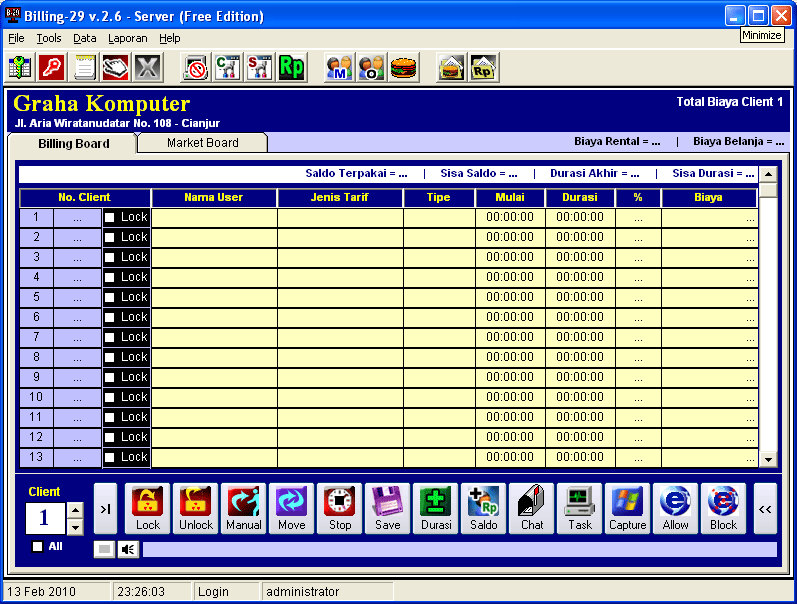
Task: Tick the Lock checkbox for client 7
Action: tap(109, 338)
